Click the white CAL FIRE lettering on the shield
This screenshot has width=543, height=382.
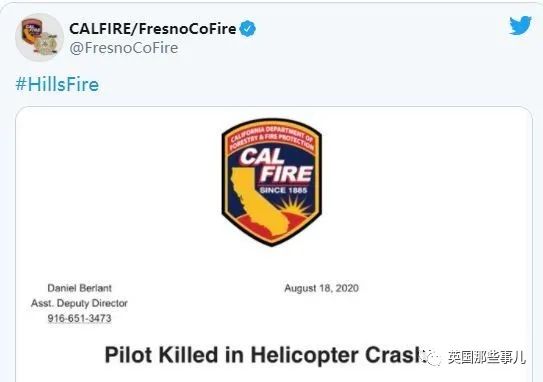[x=276, y=166]
